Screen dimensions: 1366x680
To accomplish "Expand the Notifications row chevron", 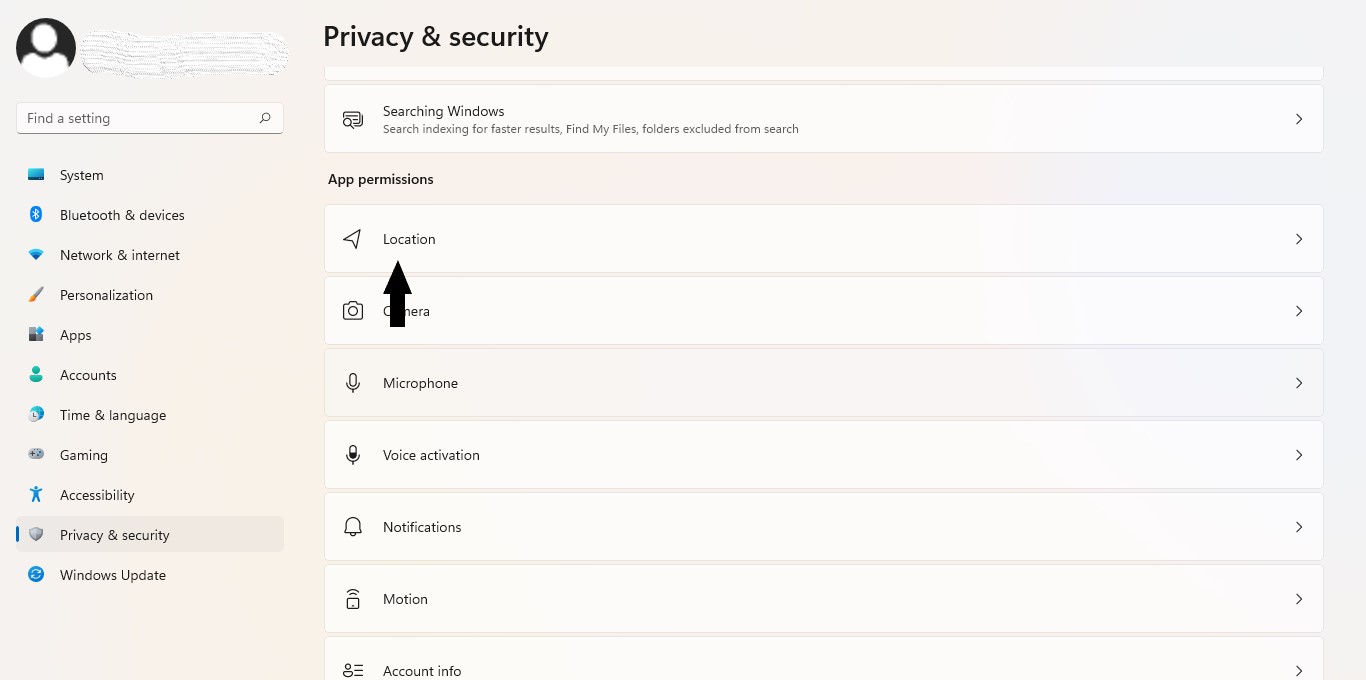I will click(1299, 527).
